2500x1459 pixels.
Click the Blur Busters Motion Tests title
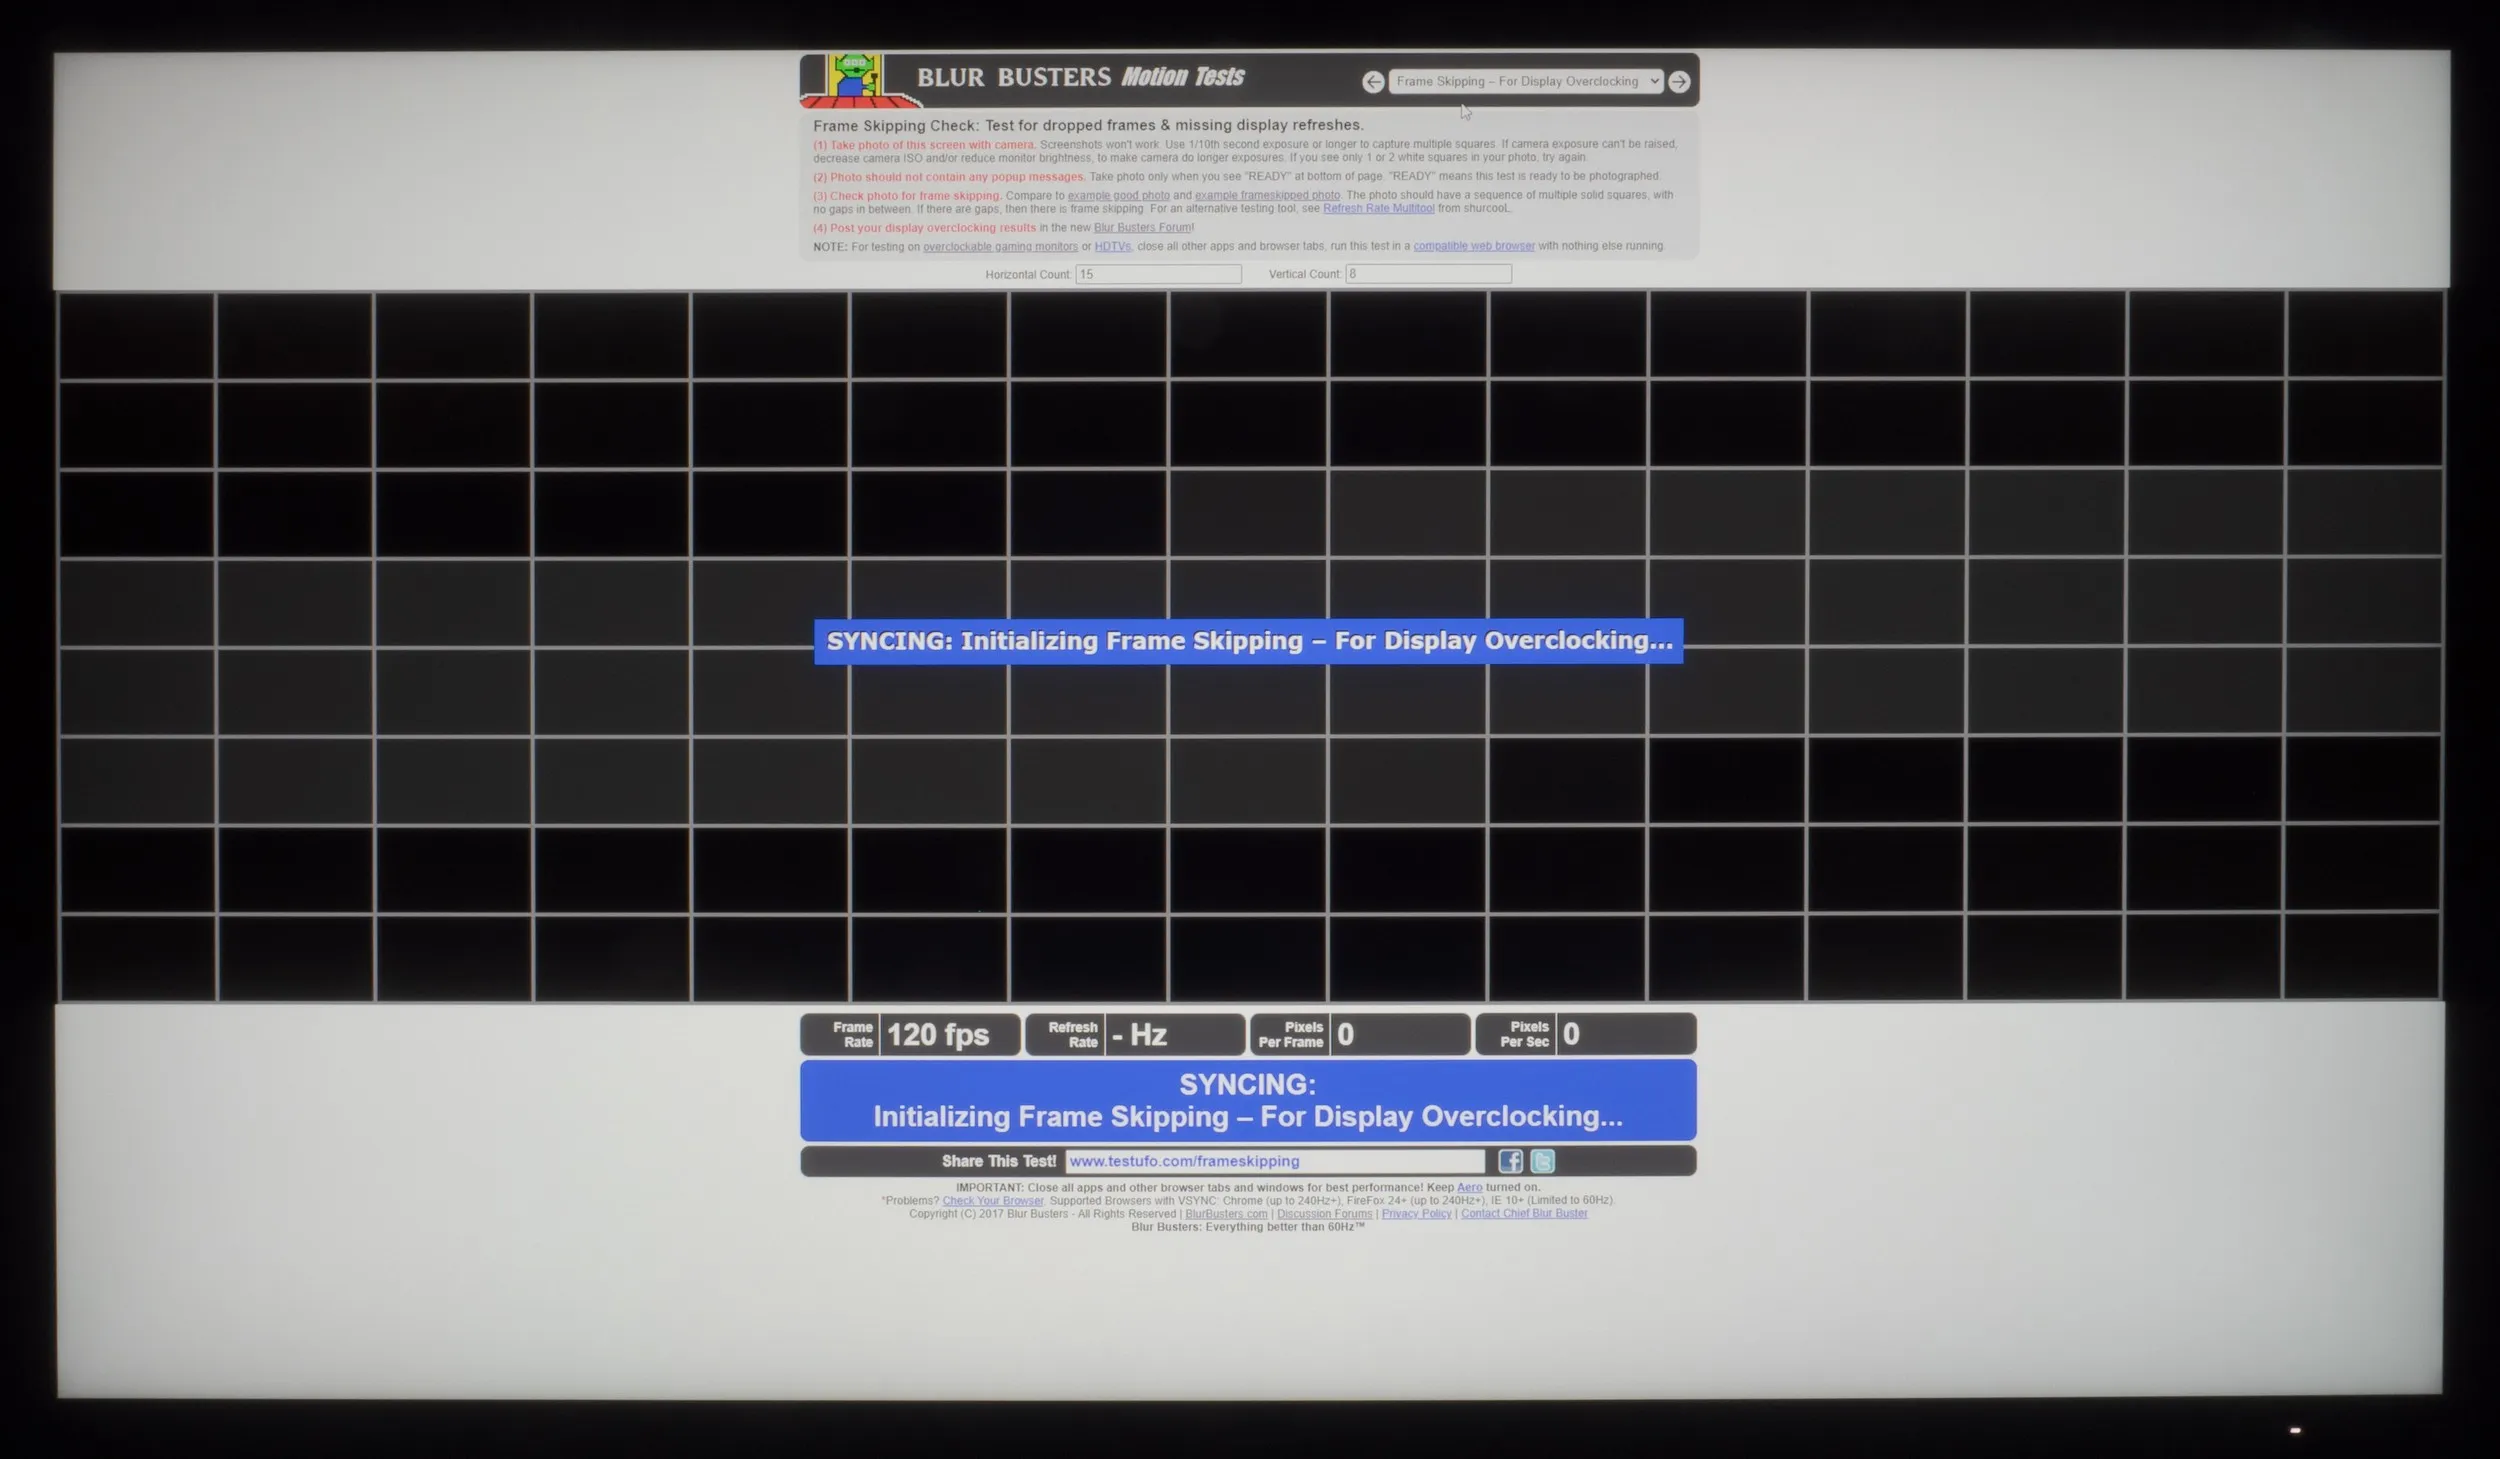pos(1080,78)
